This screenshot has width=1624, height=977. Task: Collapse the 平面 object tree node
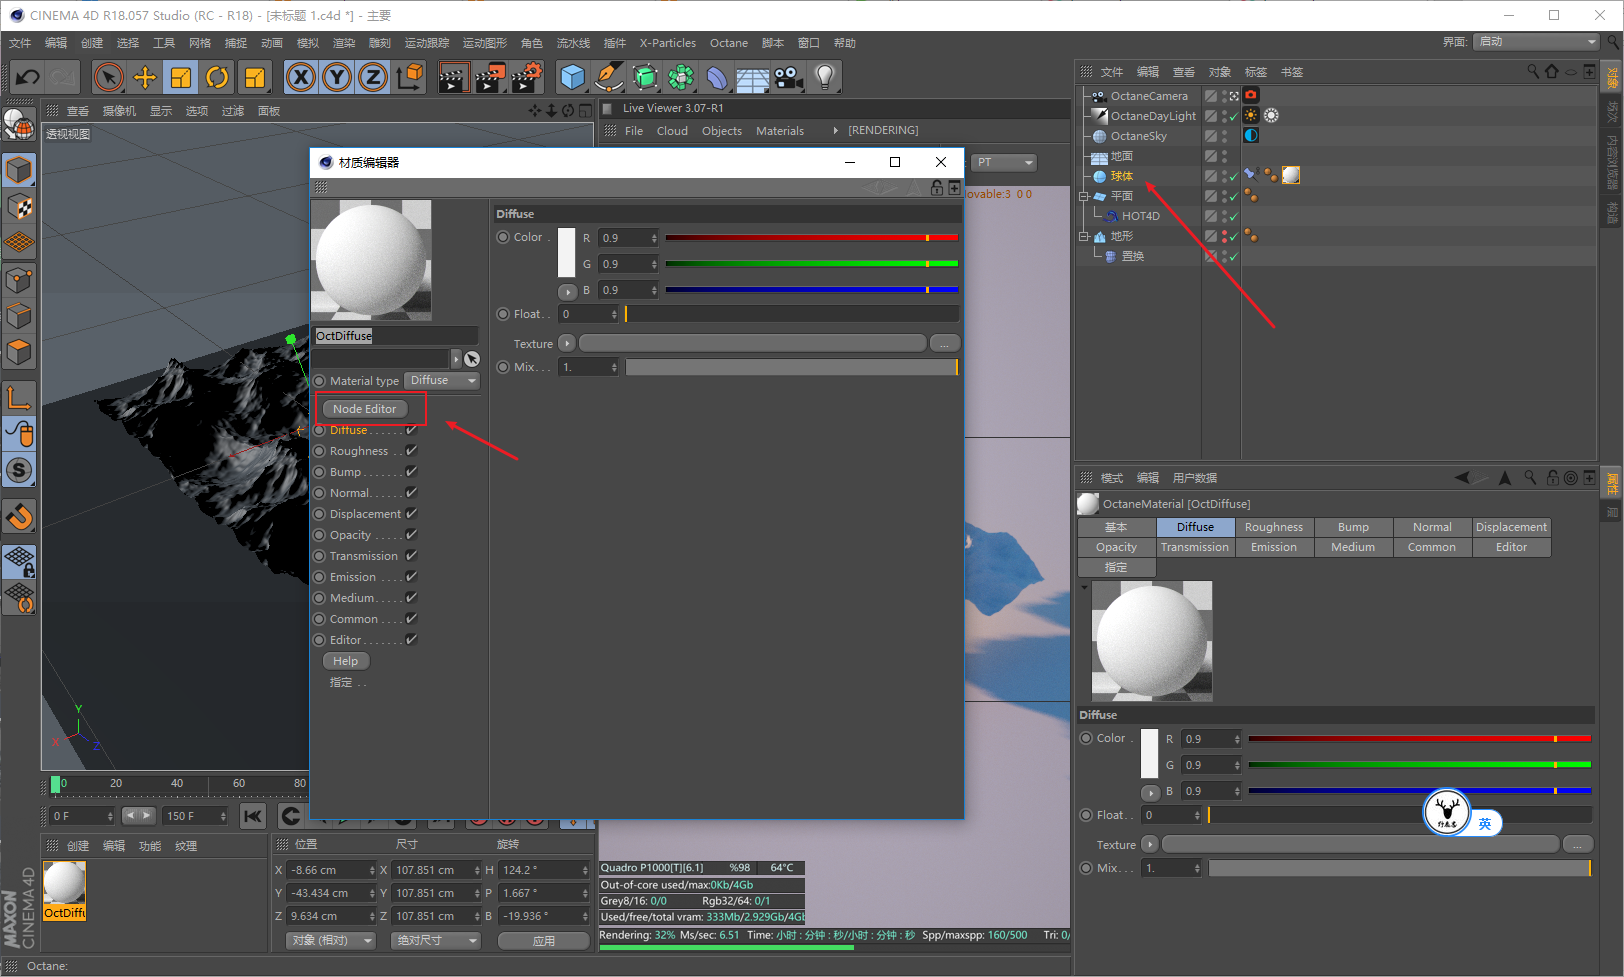[x=1084, y=196]
